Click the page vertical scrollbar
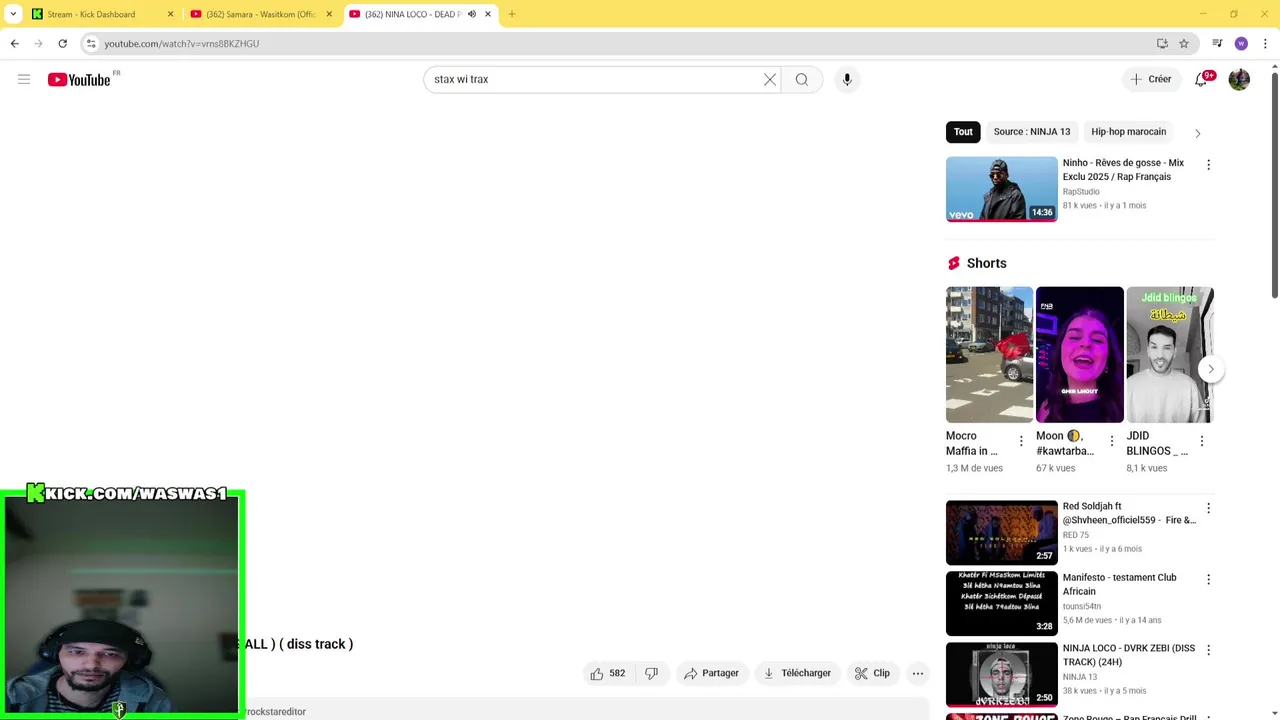This screenshot has width=1280, height=720. click(x=1274, y=185)
